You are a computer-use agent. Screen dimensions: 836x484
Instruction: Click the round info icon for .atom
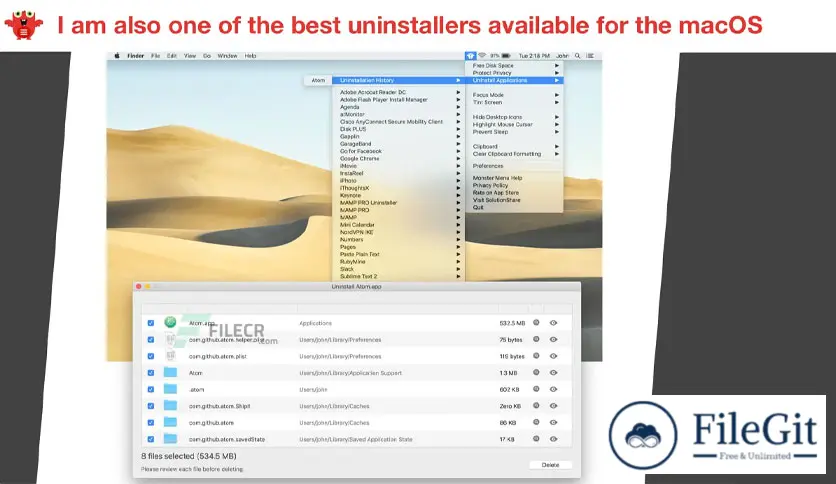pyautogui.click(x=536, y=389)
